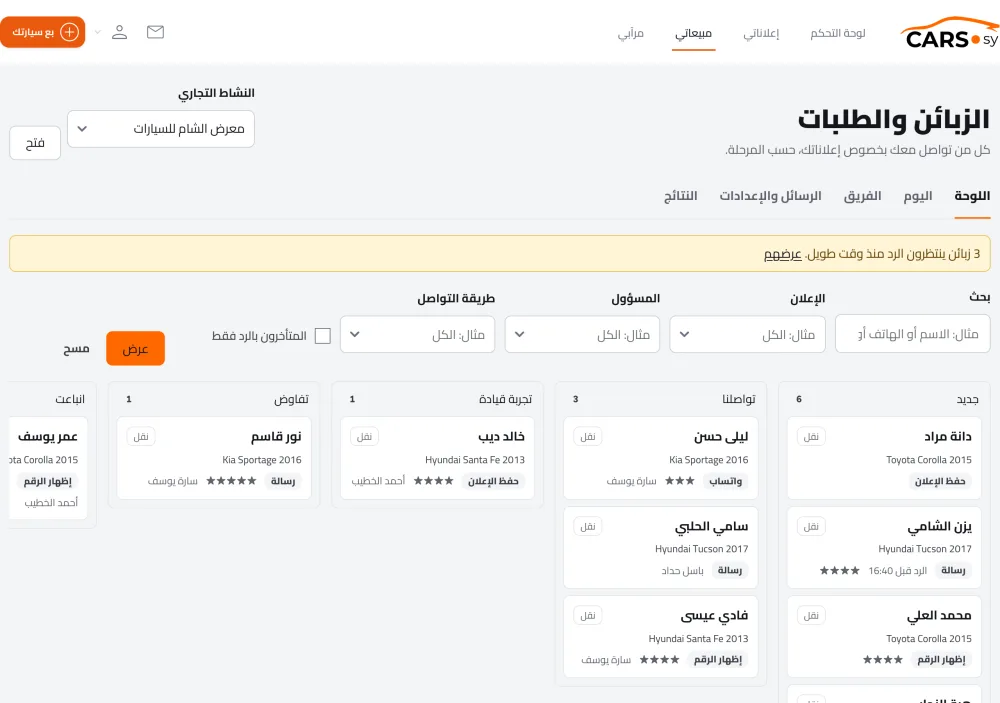Click حفظ الإعلان tag on خالد ديب card

tap(493, 481)
